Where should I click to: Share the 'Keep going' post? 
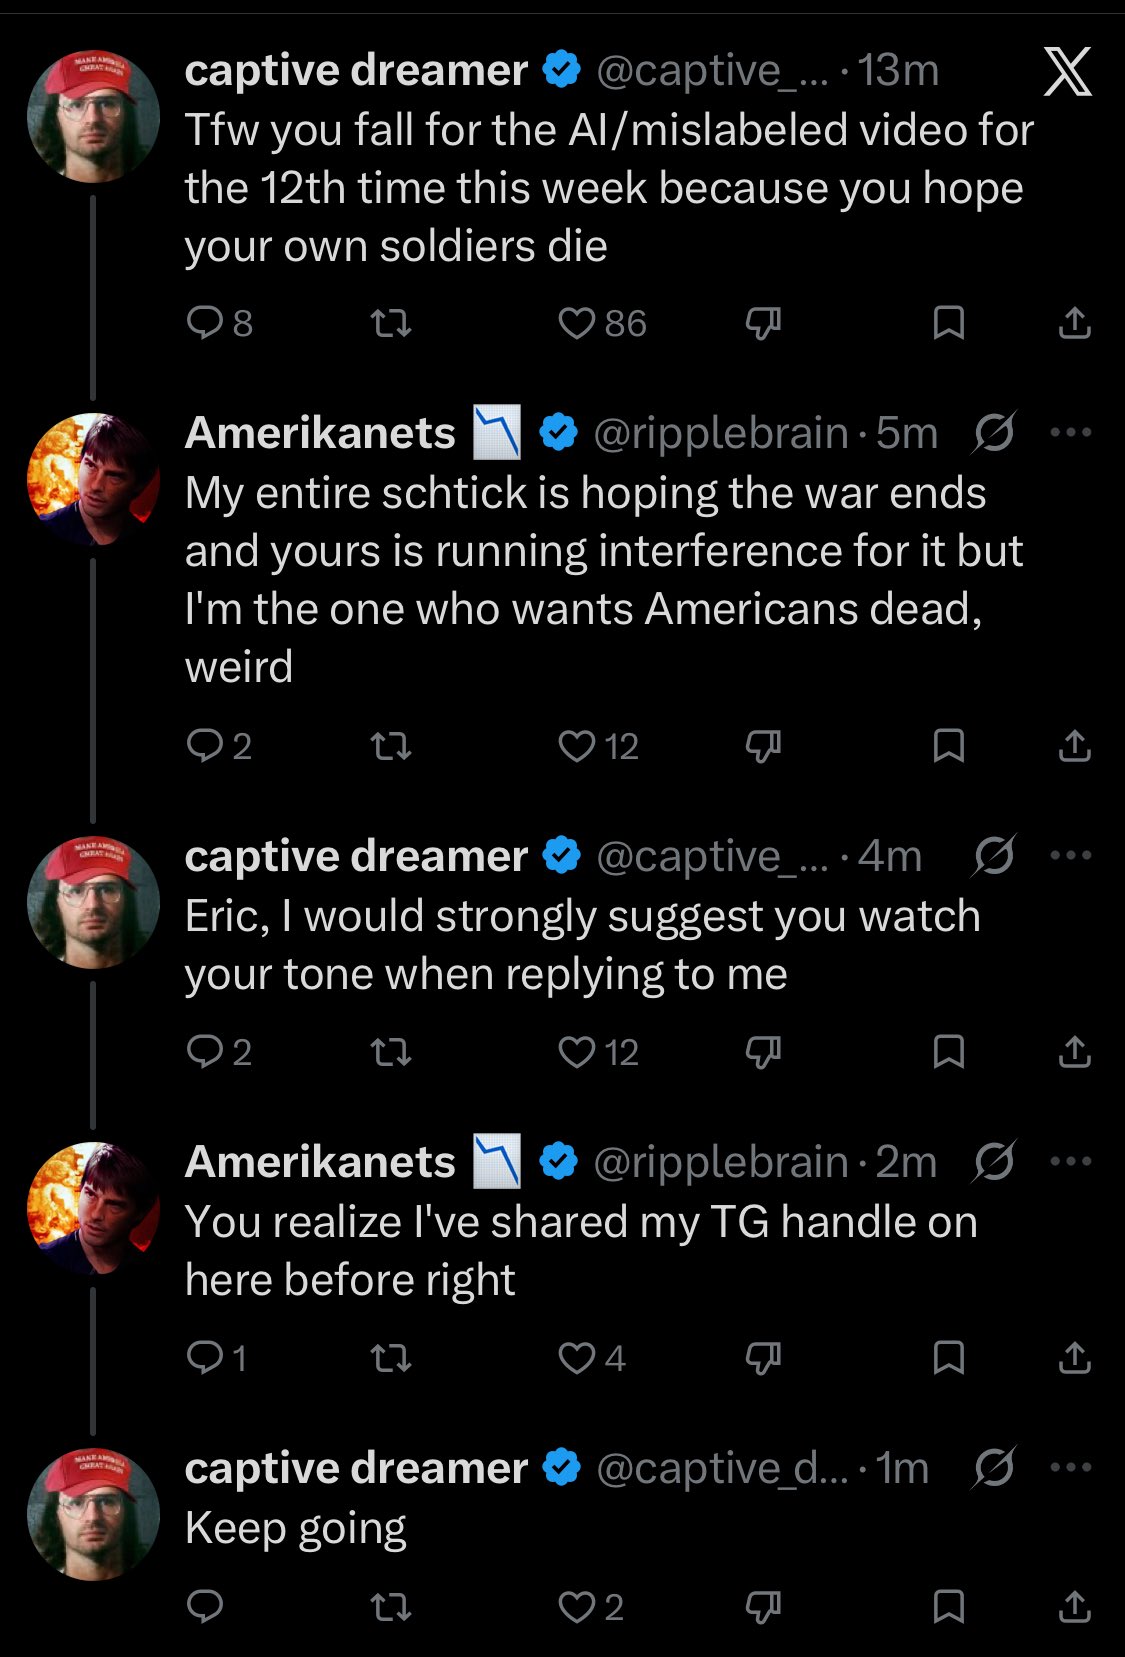pyautogui.click(x=1075, y=1607)
